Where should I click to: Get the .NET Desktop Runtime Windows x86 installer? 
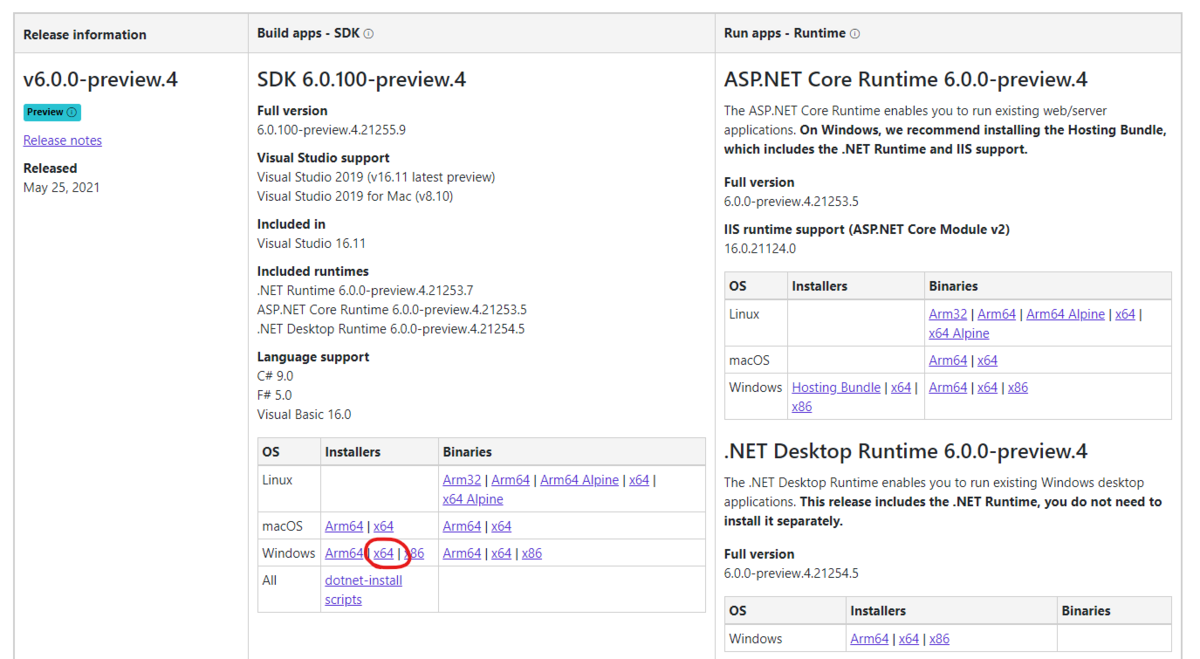click(940, 639)
